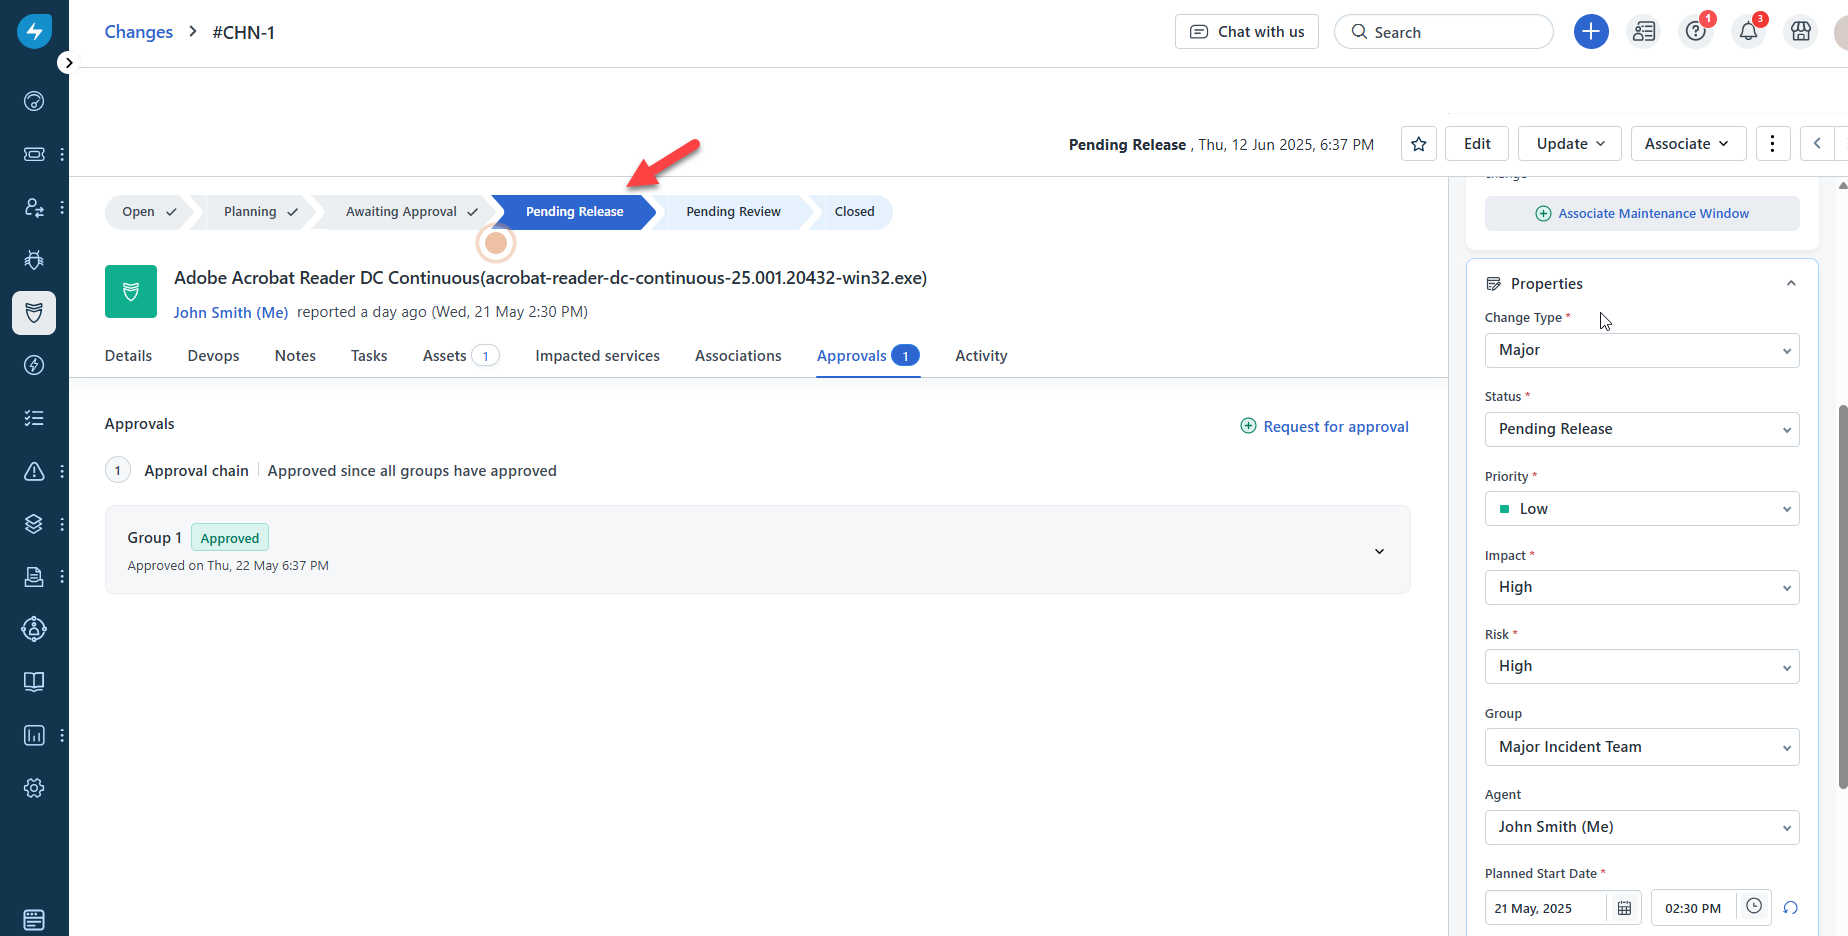Screen dimensions: 1848x936
Task: Click the Freshservice lightning logo
Action: coord(34,31)
